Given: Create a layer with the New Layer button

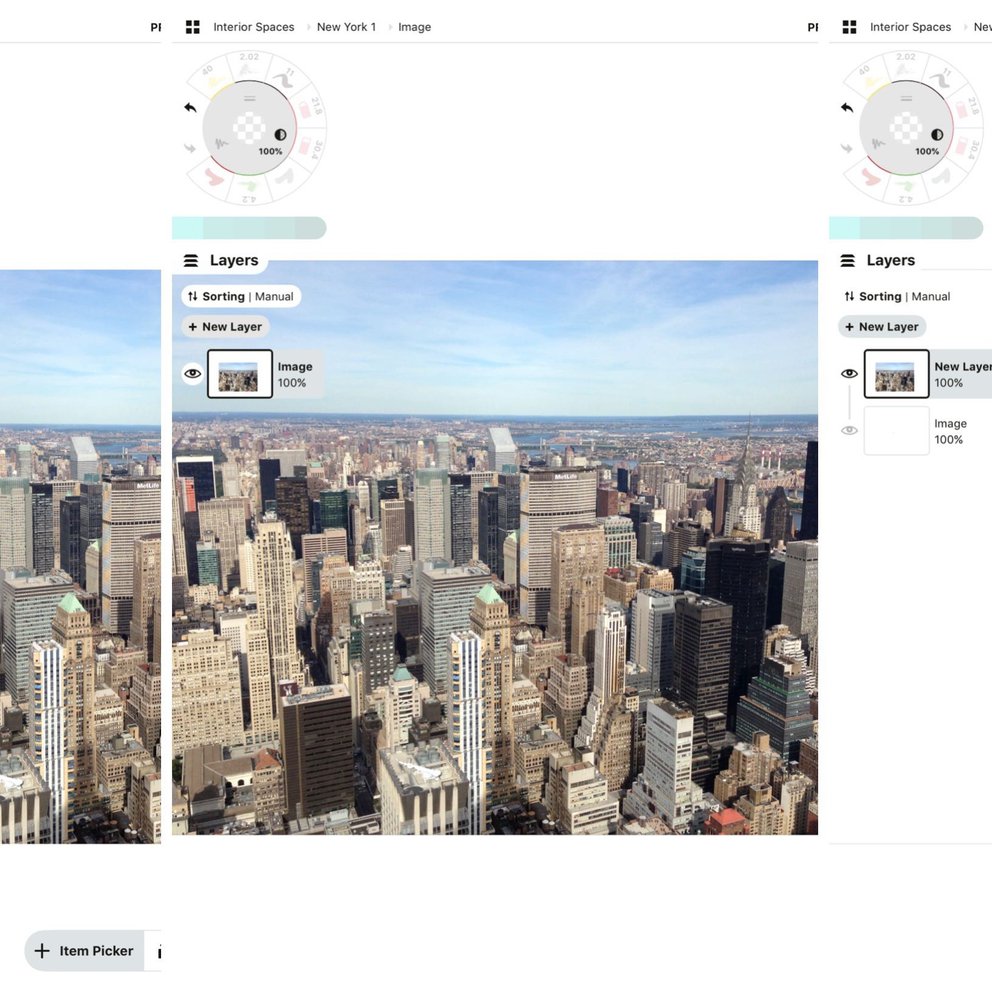Looking at the screenshot, I should [x=225, y=326].
